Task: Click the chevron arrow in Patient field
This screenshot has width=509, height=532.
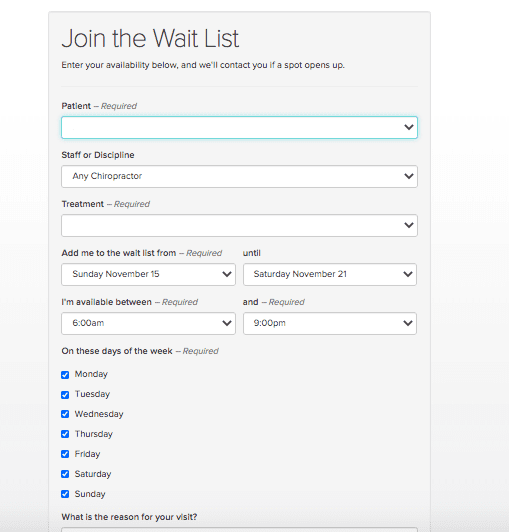Action: pos(409,127)
